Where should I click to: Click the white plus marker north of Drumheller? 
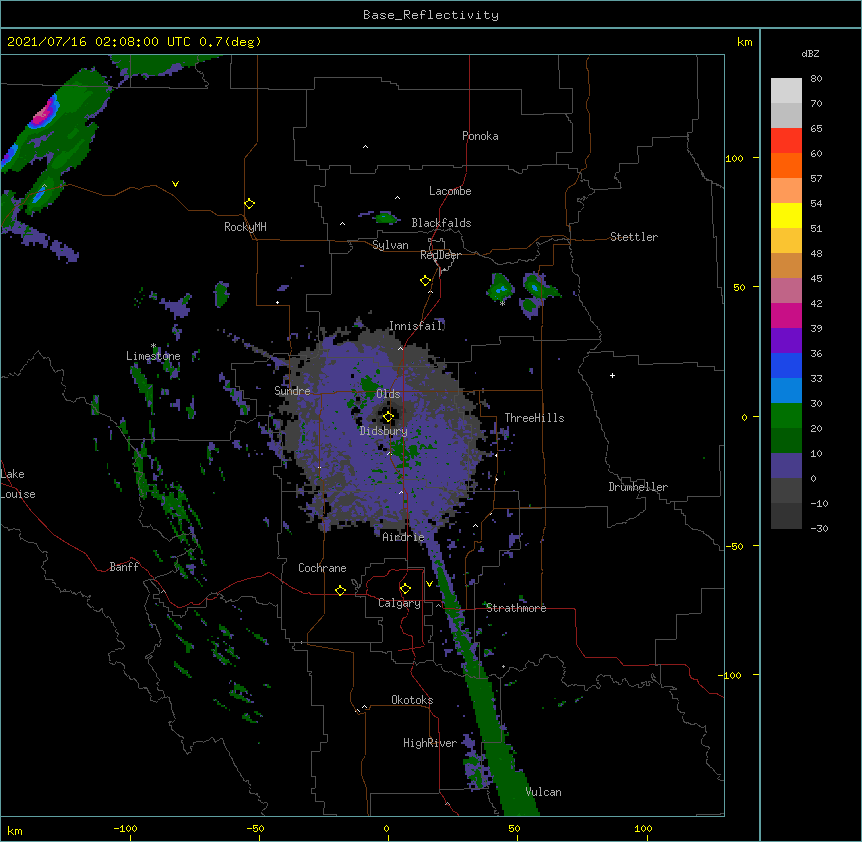612,375
